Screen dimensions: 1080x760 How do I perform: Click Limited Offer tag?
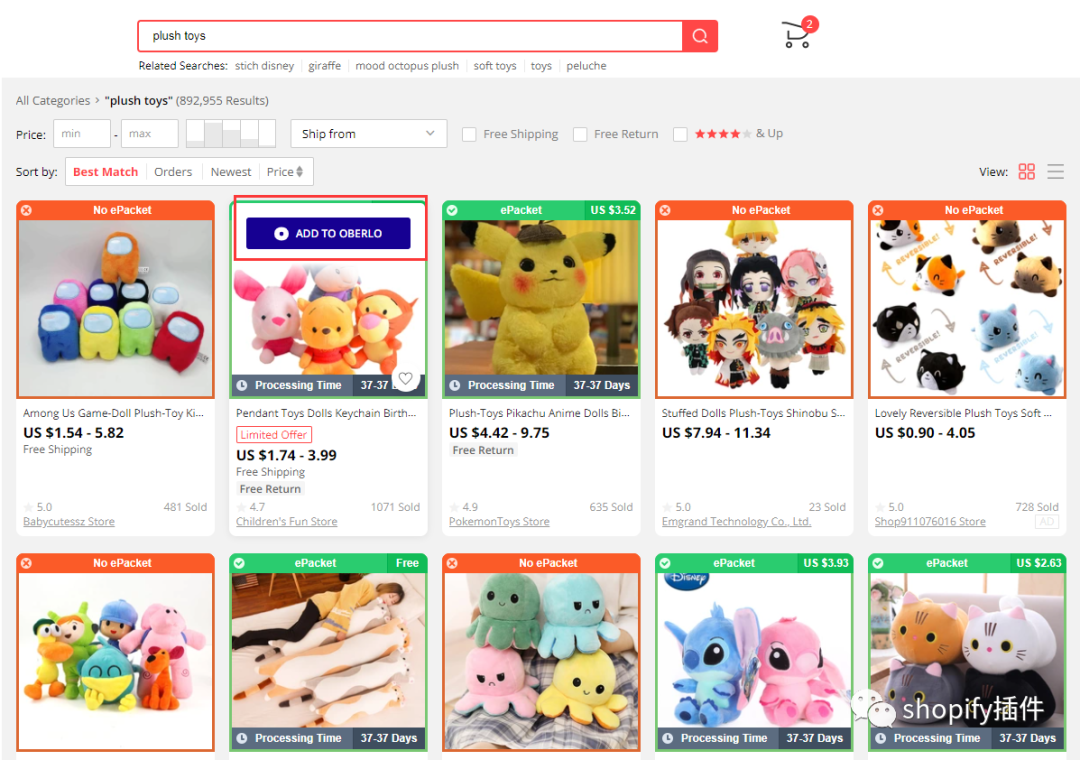click(273, 435)
